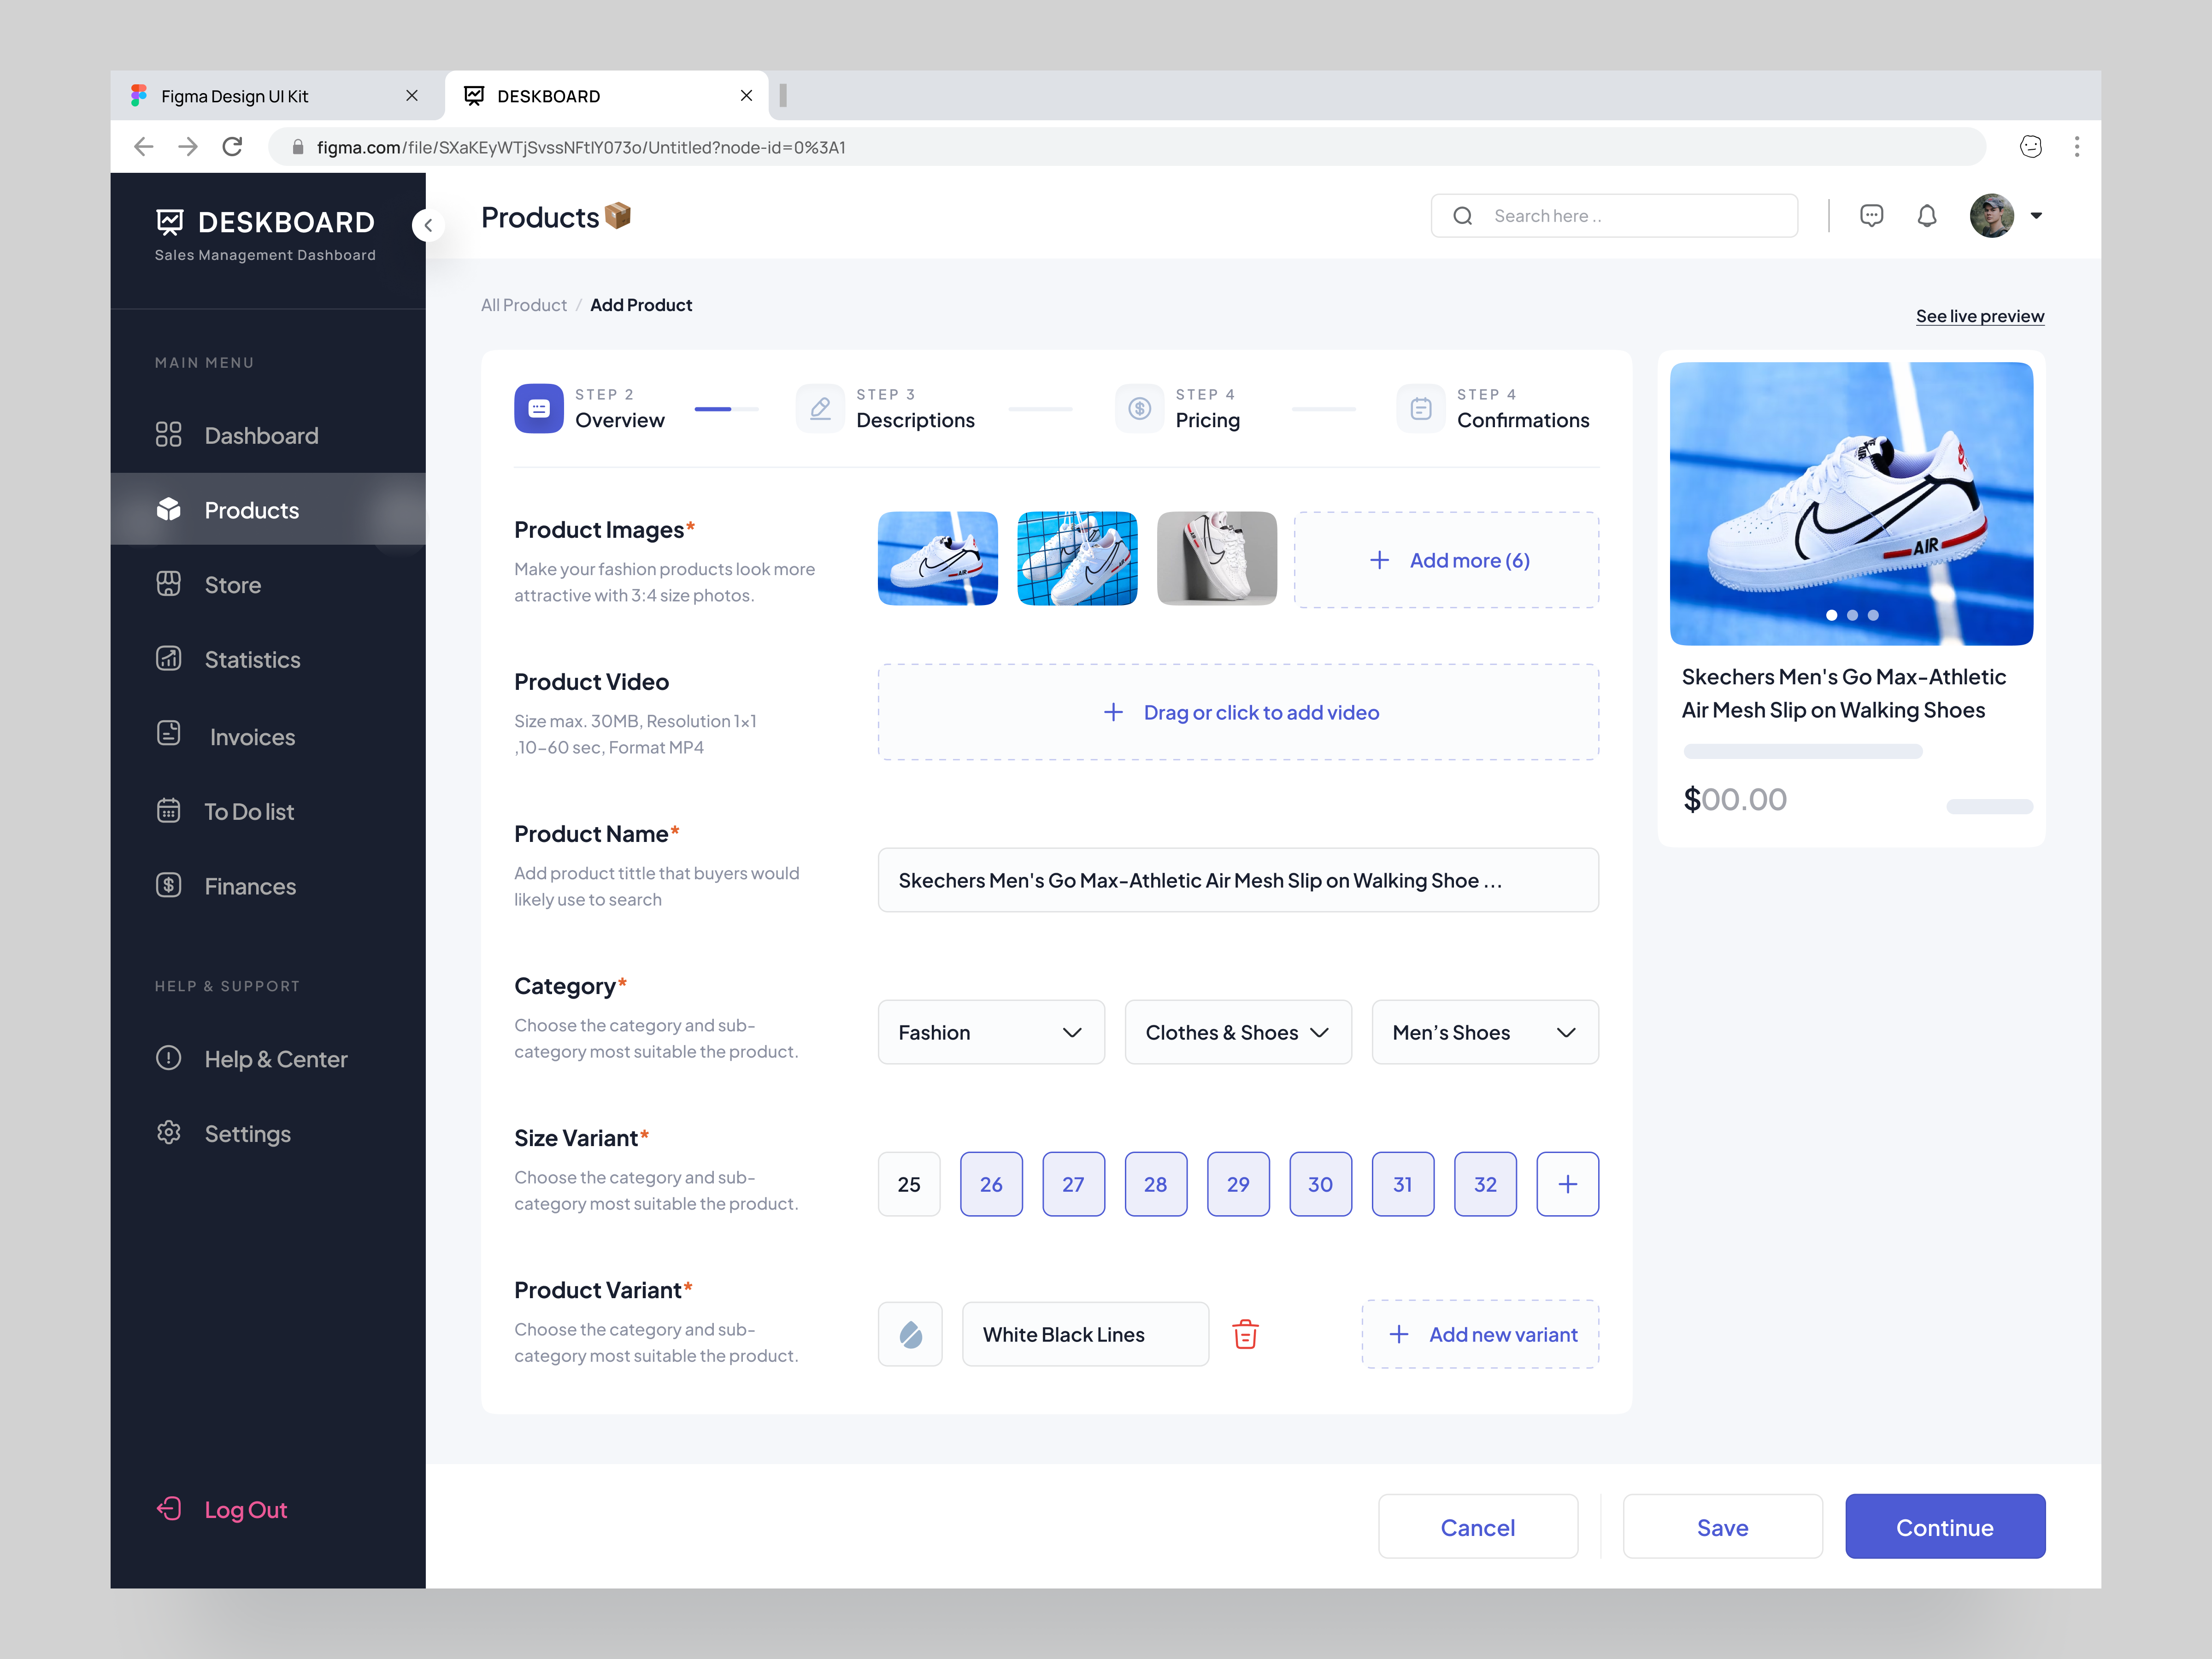Delete the White Black Lines variant

[1245, 1333]
